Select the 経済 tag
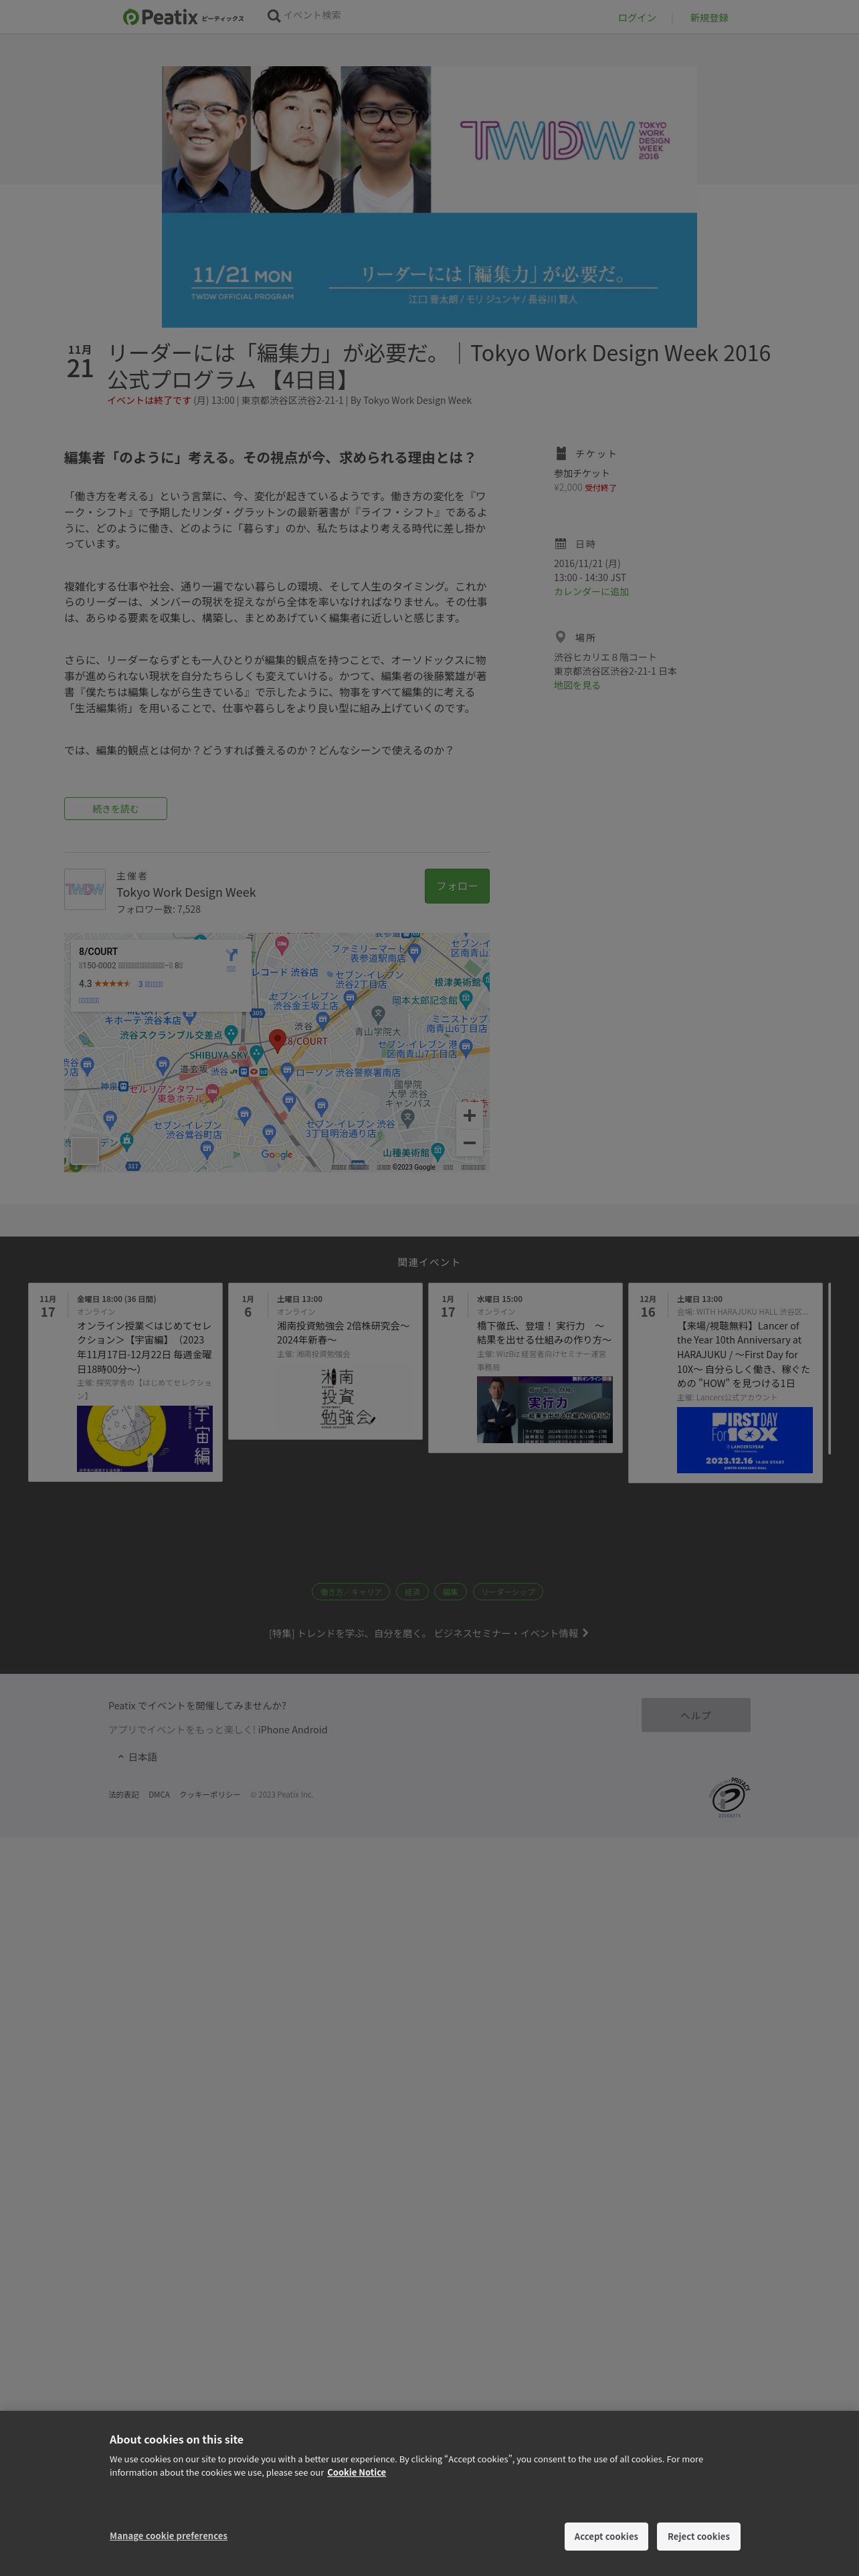The image size is (859, 2576). pos(412,1591)
